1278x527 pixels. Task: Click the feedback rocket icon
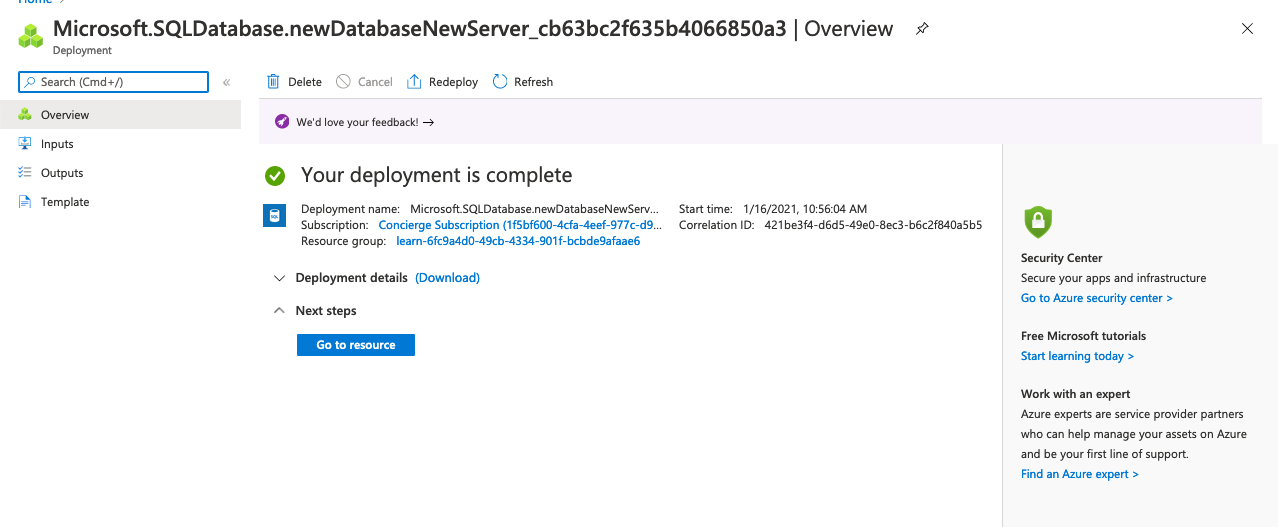tap(282, 122)
